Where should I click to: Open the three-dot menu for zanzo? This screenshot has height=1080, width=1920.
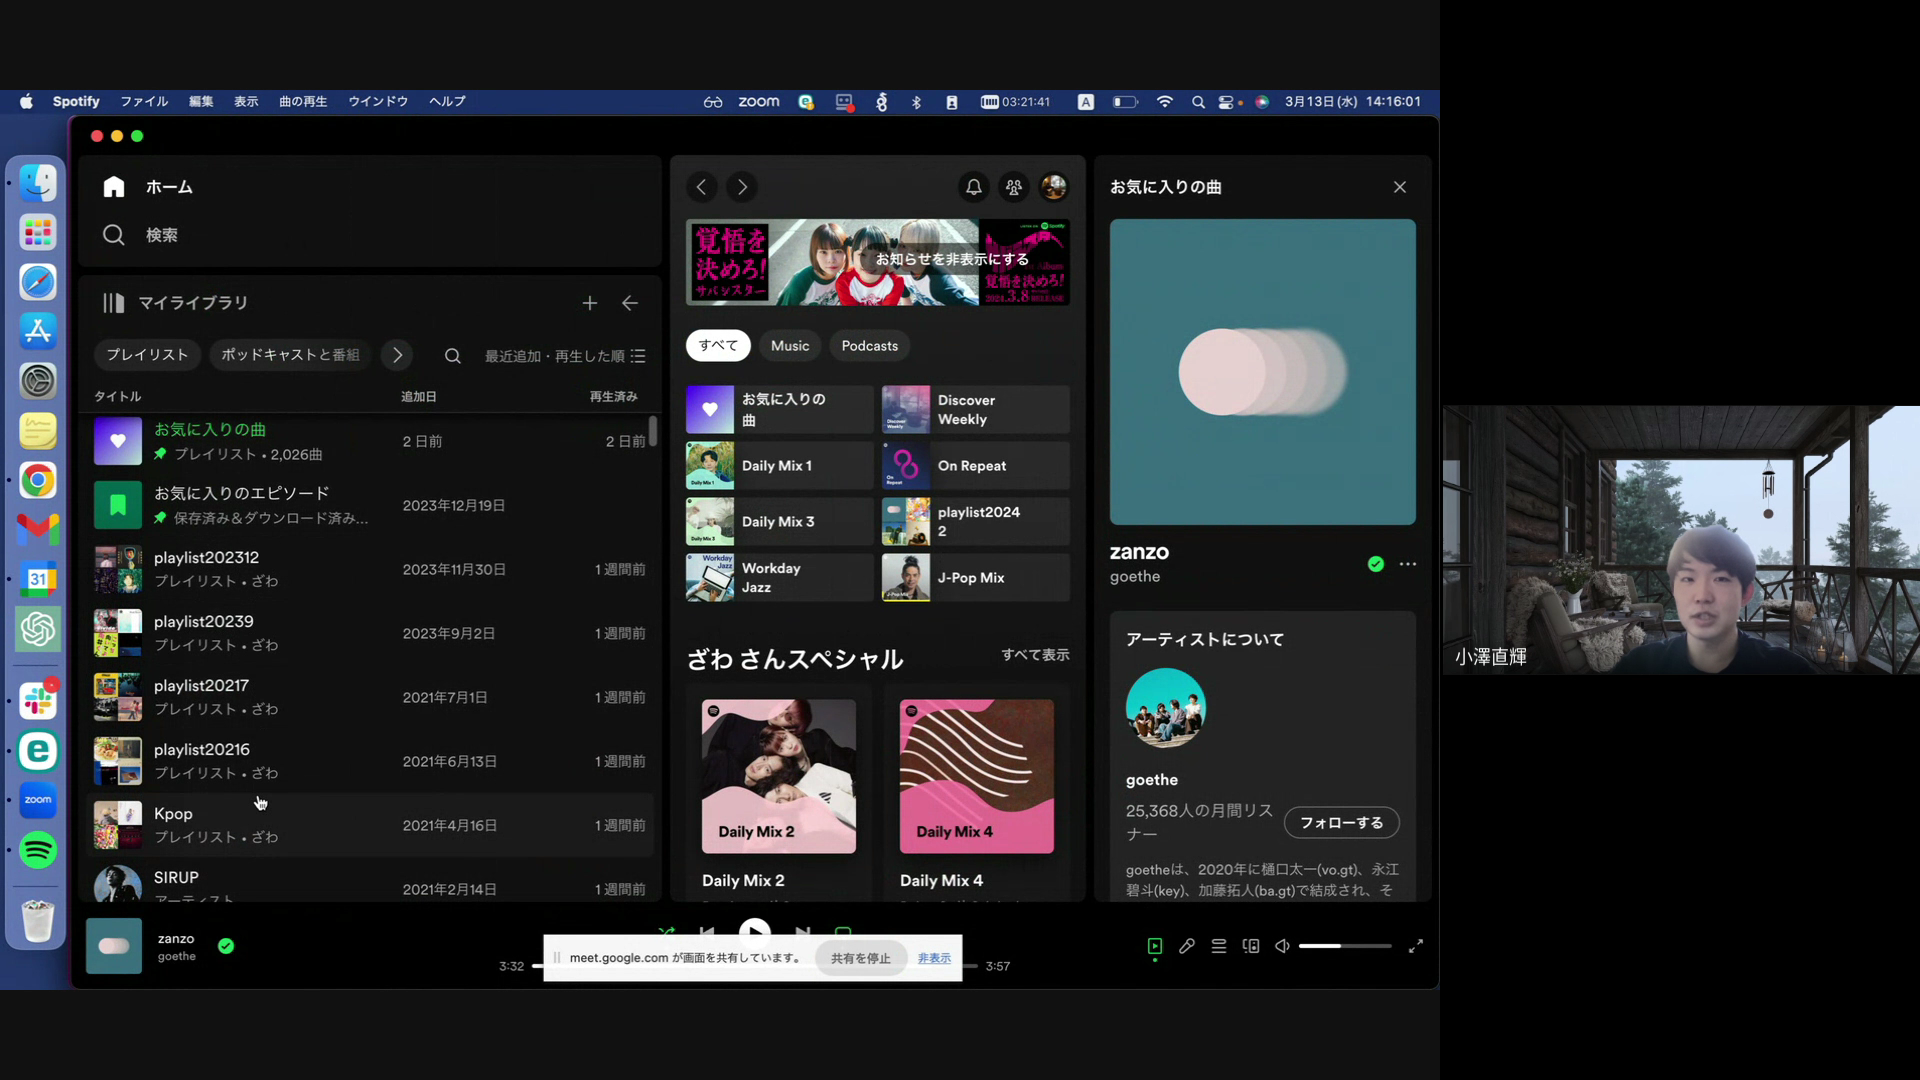1407,564
